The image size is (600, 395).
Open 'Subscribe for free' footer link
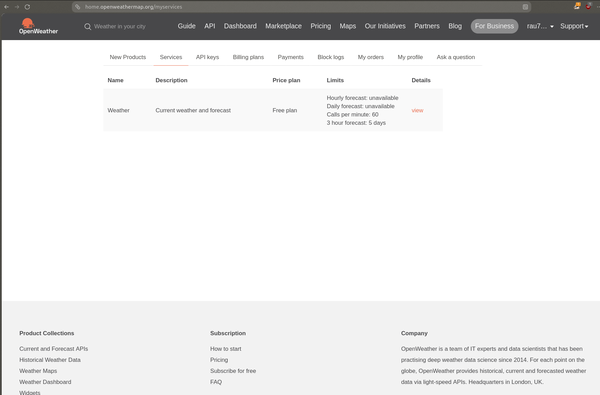233,371
